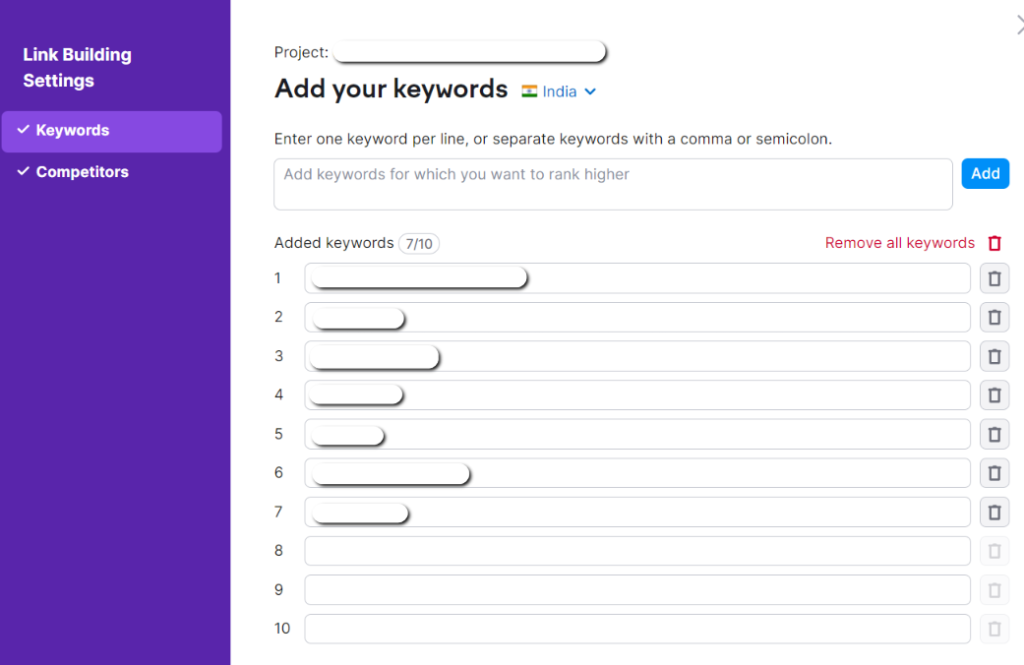The image size is (1024, 665).
Task: Delete keyword 3 using its trash icon
Action: pos(994,356)
